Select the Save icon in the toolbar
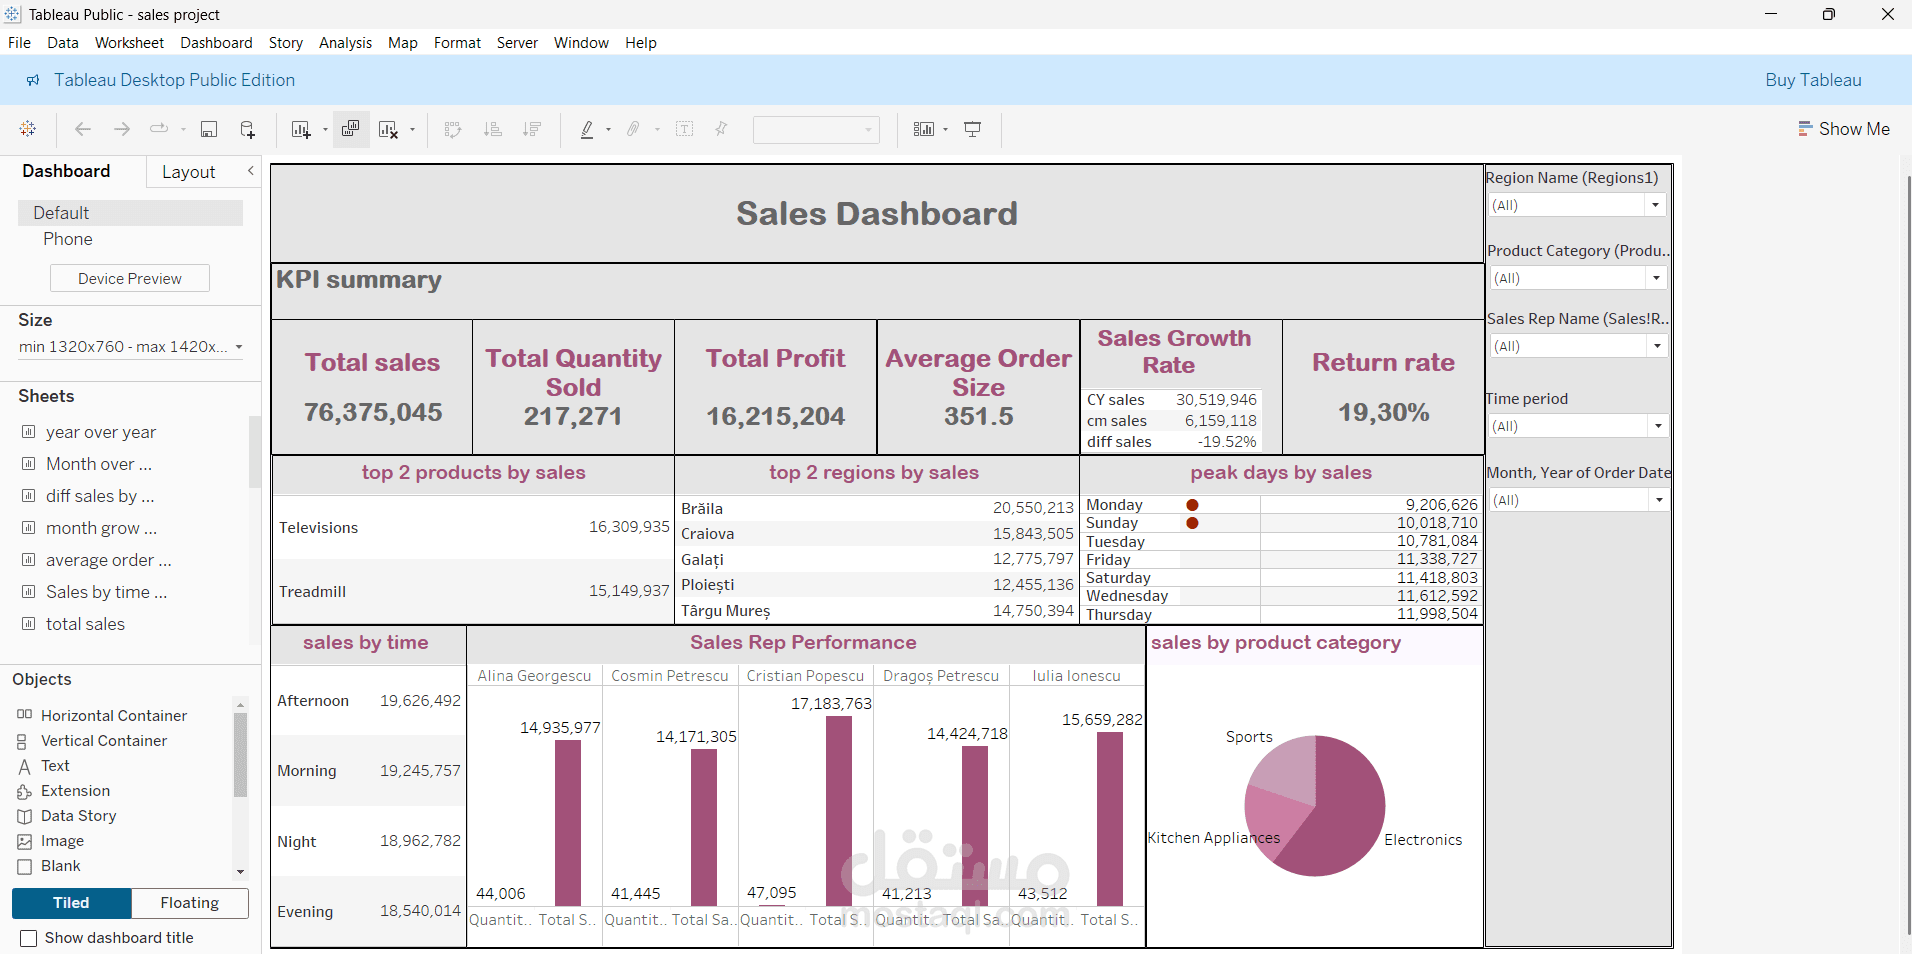The width and height of the screenshot is (1912, 954). tap(209, 129)
